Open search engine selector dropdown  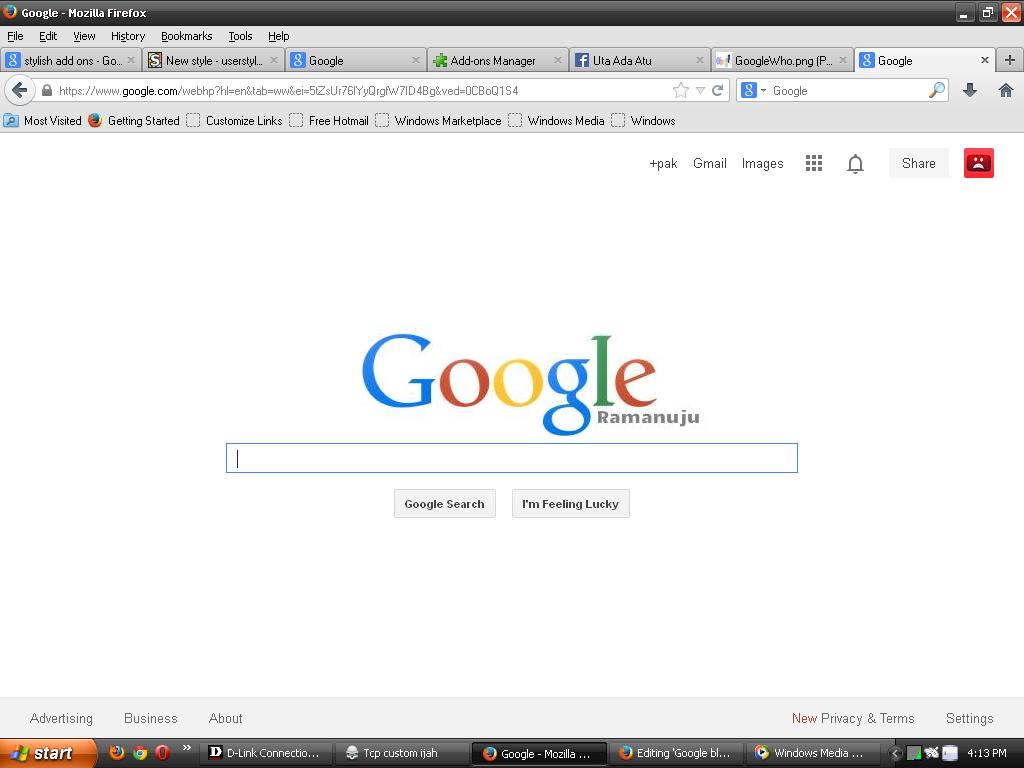coord(754,90)
